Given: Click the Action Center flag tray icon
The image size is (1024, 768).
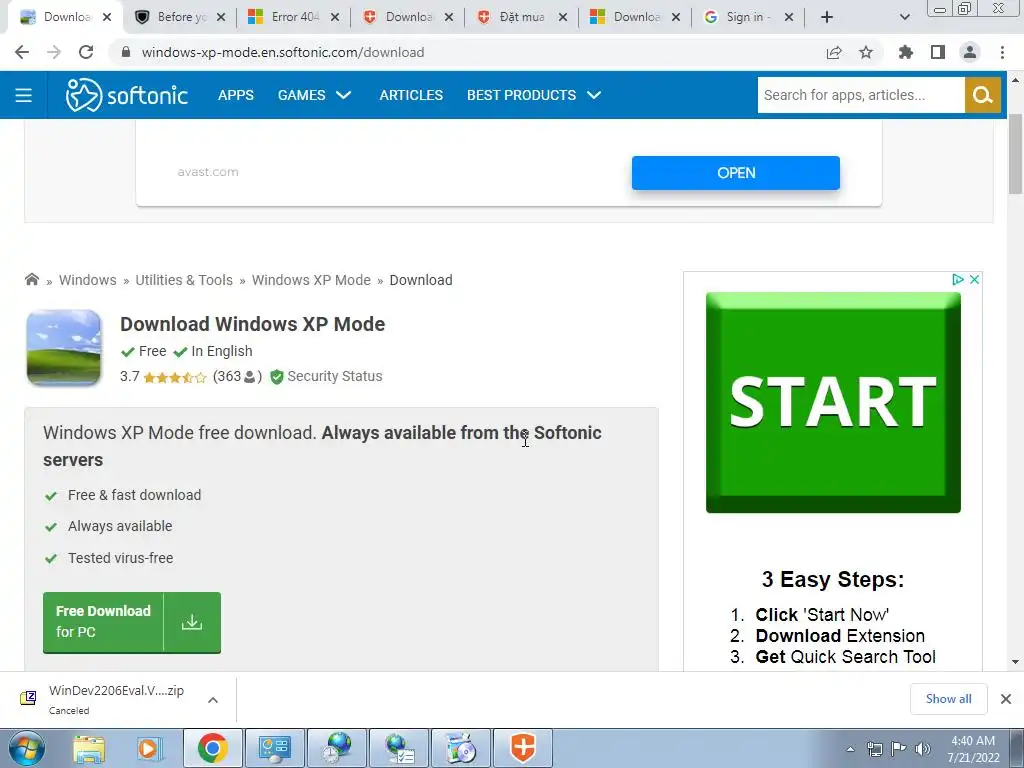Looking at the screenshot, I should tap(899, 749).
